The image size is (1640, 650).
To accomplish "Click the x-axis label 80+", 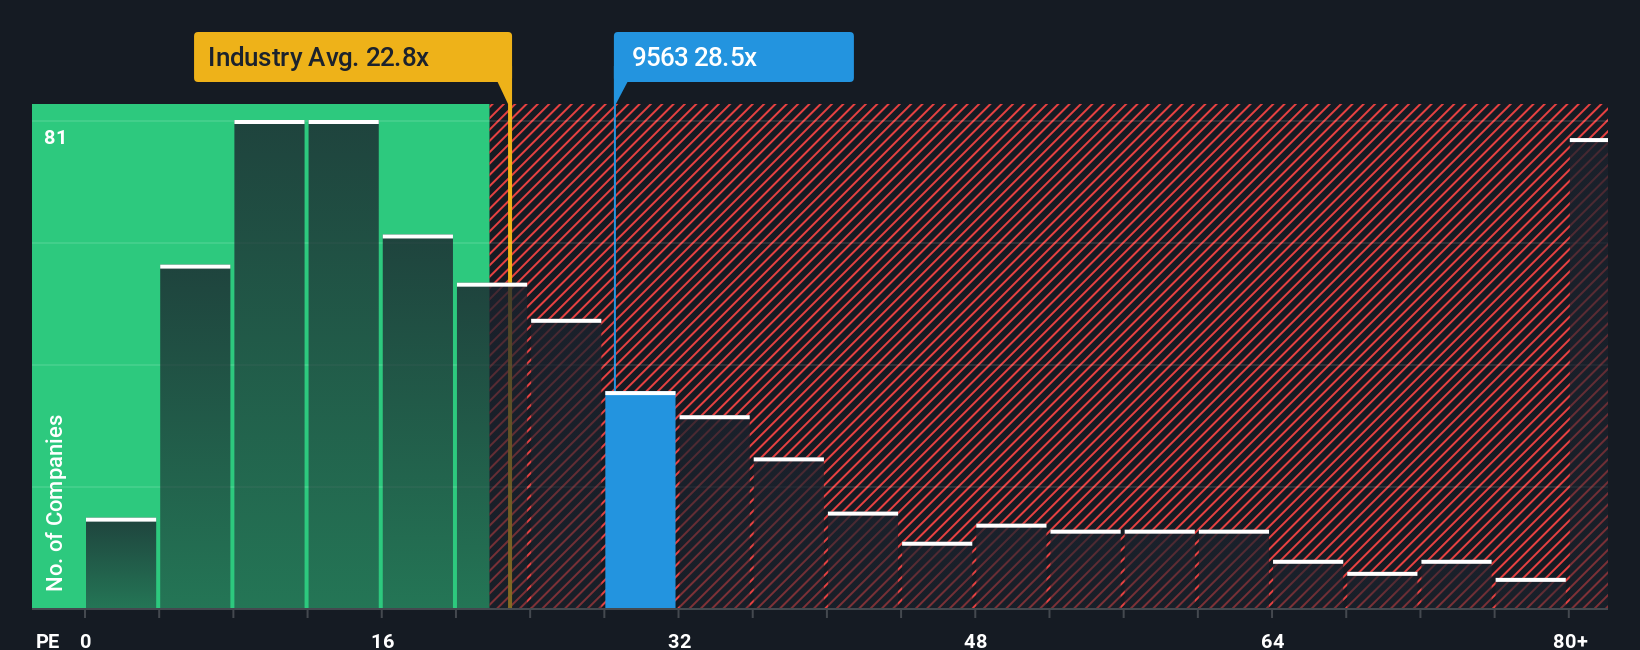I will (x=1571, y=640).
